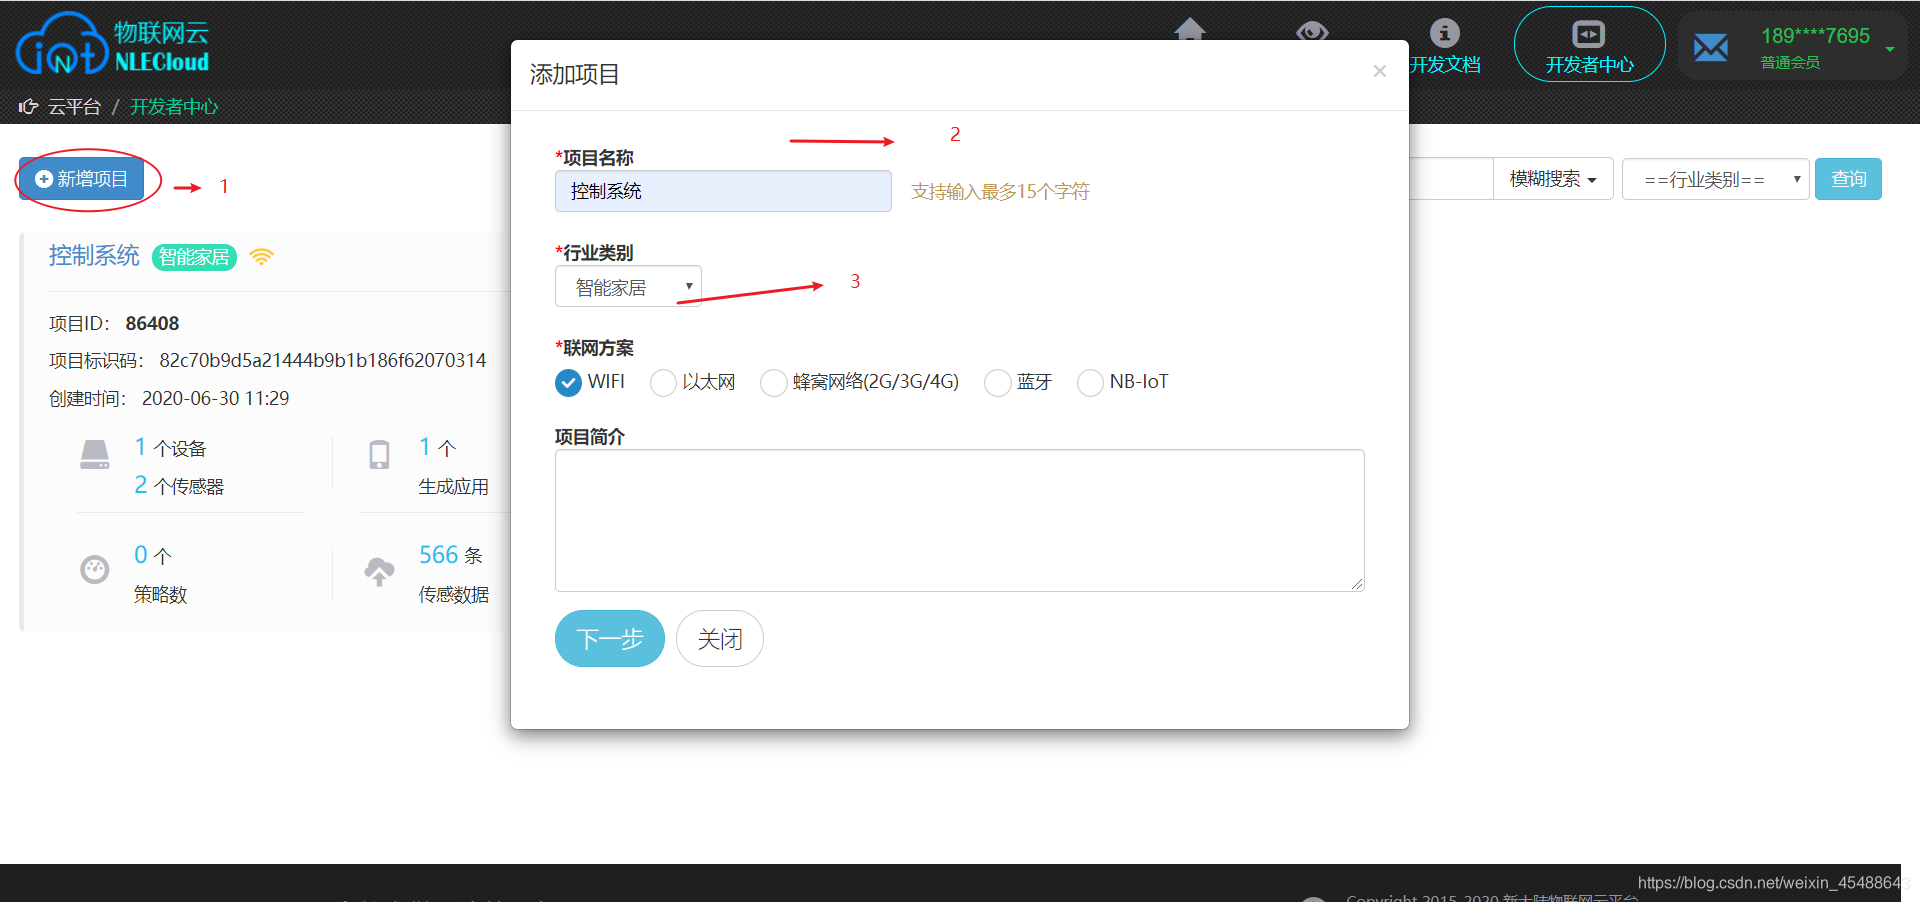Open the home icon in the top bar

1190,29
